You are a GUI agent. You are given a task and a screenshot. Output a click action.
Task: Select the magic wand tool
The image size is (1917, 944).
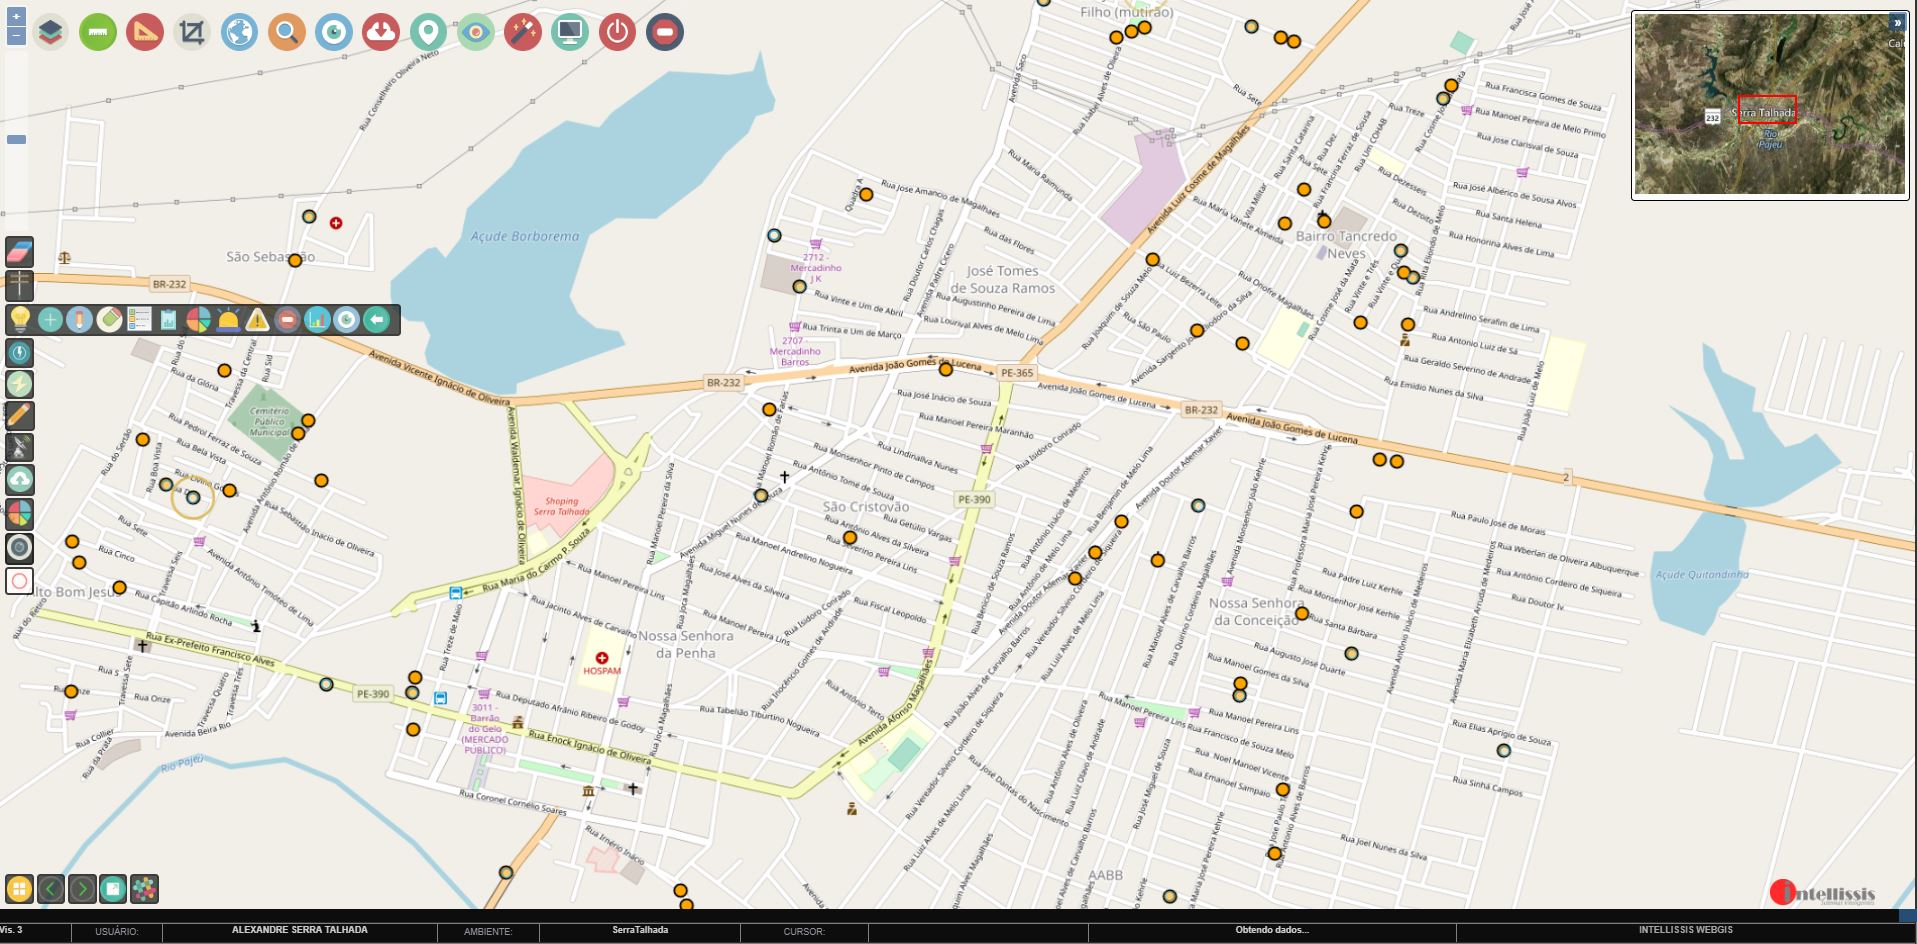point(522,33)
